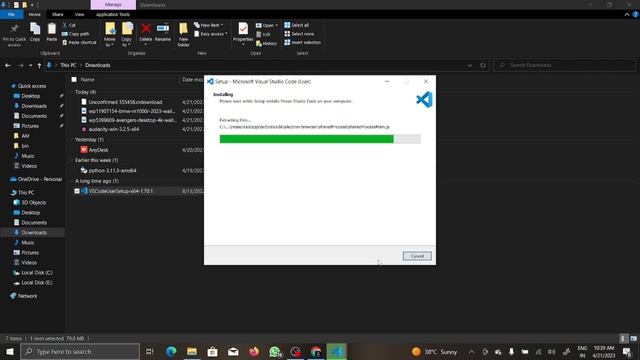640x360 pixels.
Task: Click the taskbar clock showing 10:39 AM
Action: [x=604, y=352]
